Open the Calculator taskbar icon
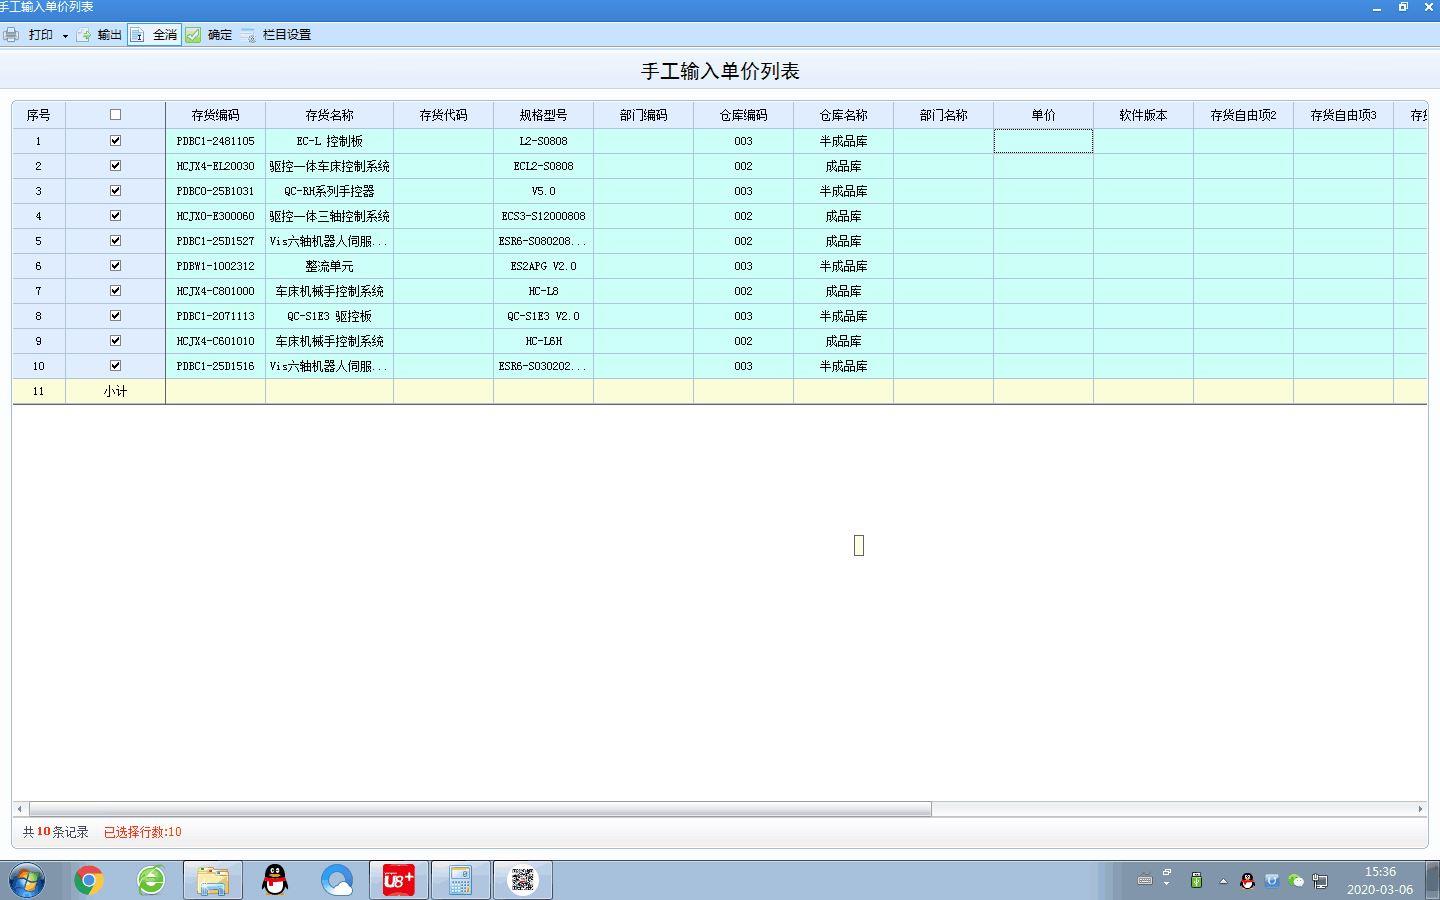This screenshot has width=1440, height=900. pos(461,880)
